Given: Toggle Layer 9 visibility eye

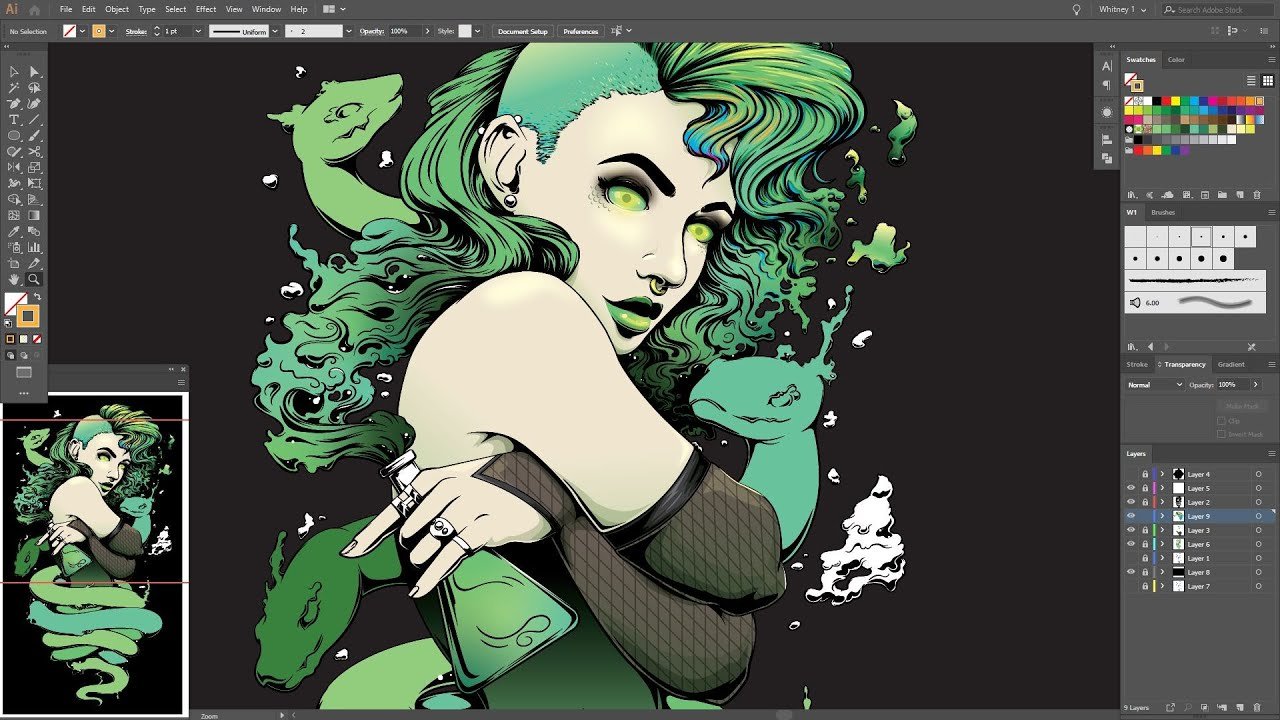Looking at the screenshot, I should pyautogui.click(x=1131, y=516).
